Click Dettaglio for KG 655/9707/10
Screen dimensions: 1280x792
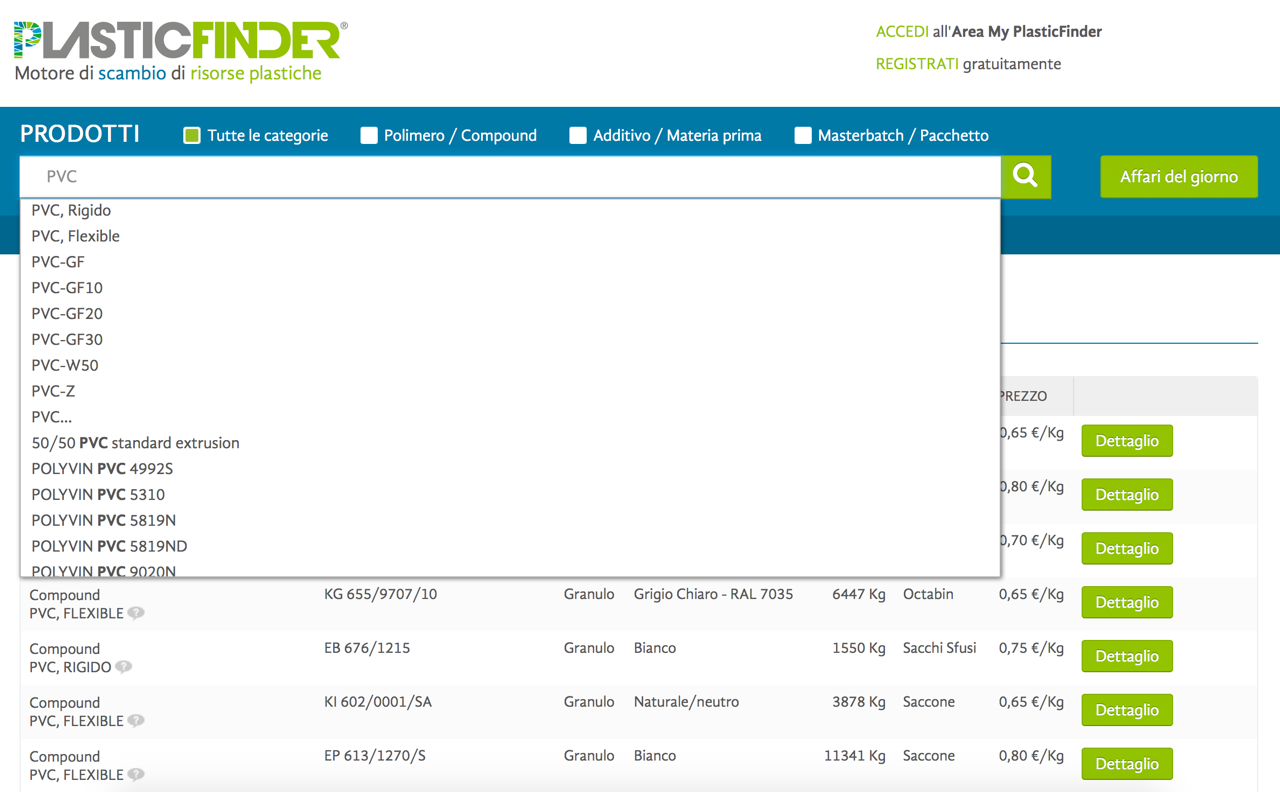pyautogui.click(x=1127, y=603)
